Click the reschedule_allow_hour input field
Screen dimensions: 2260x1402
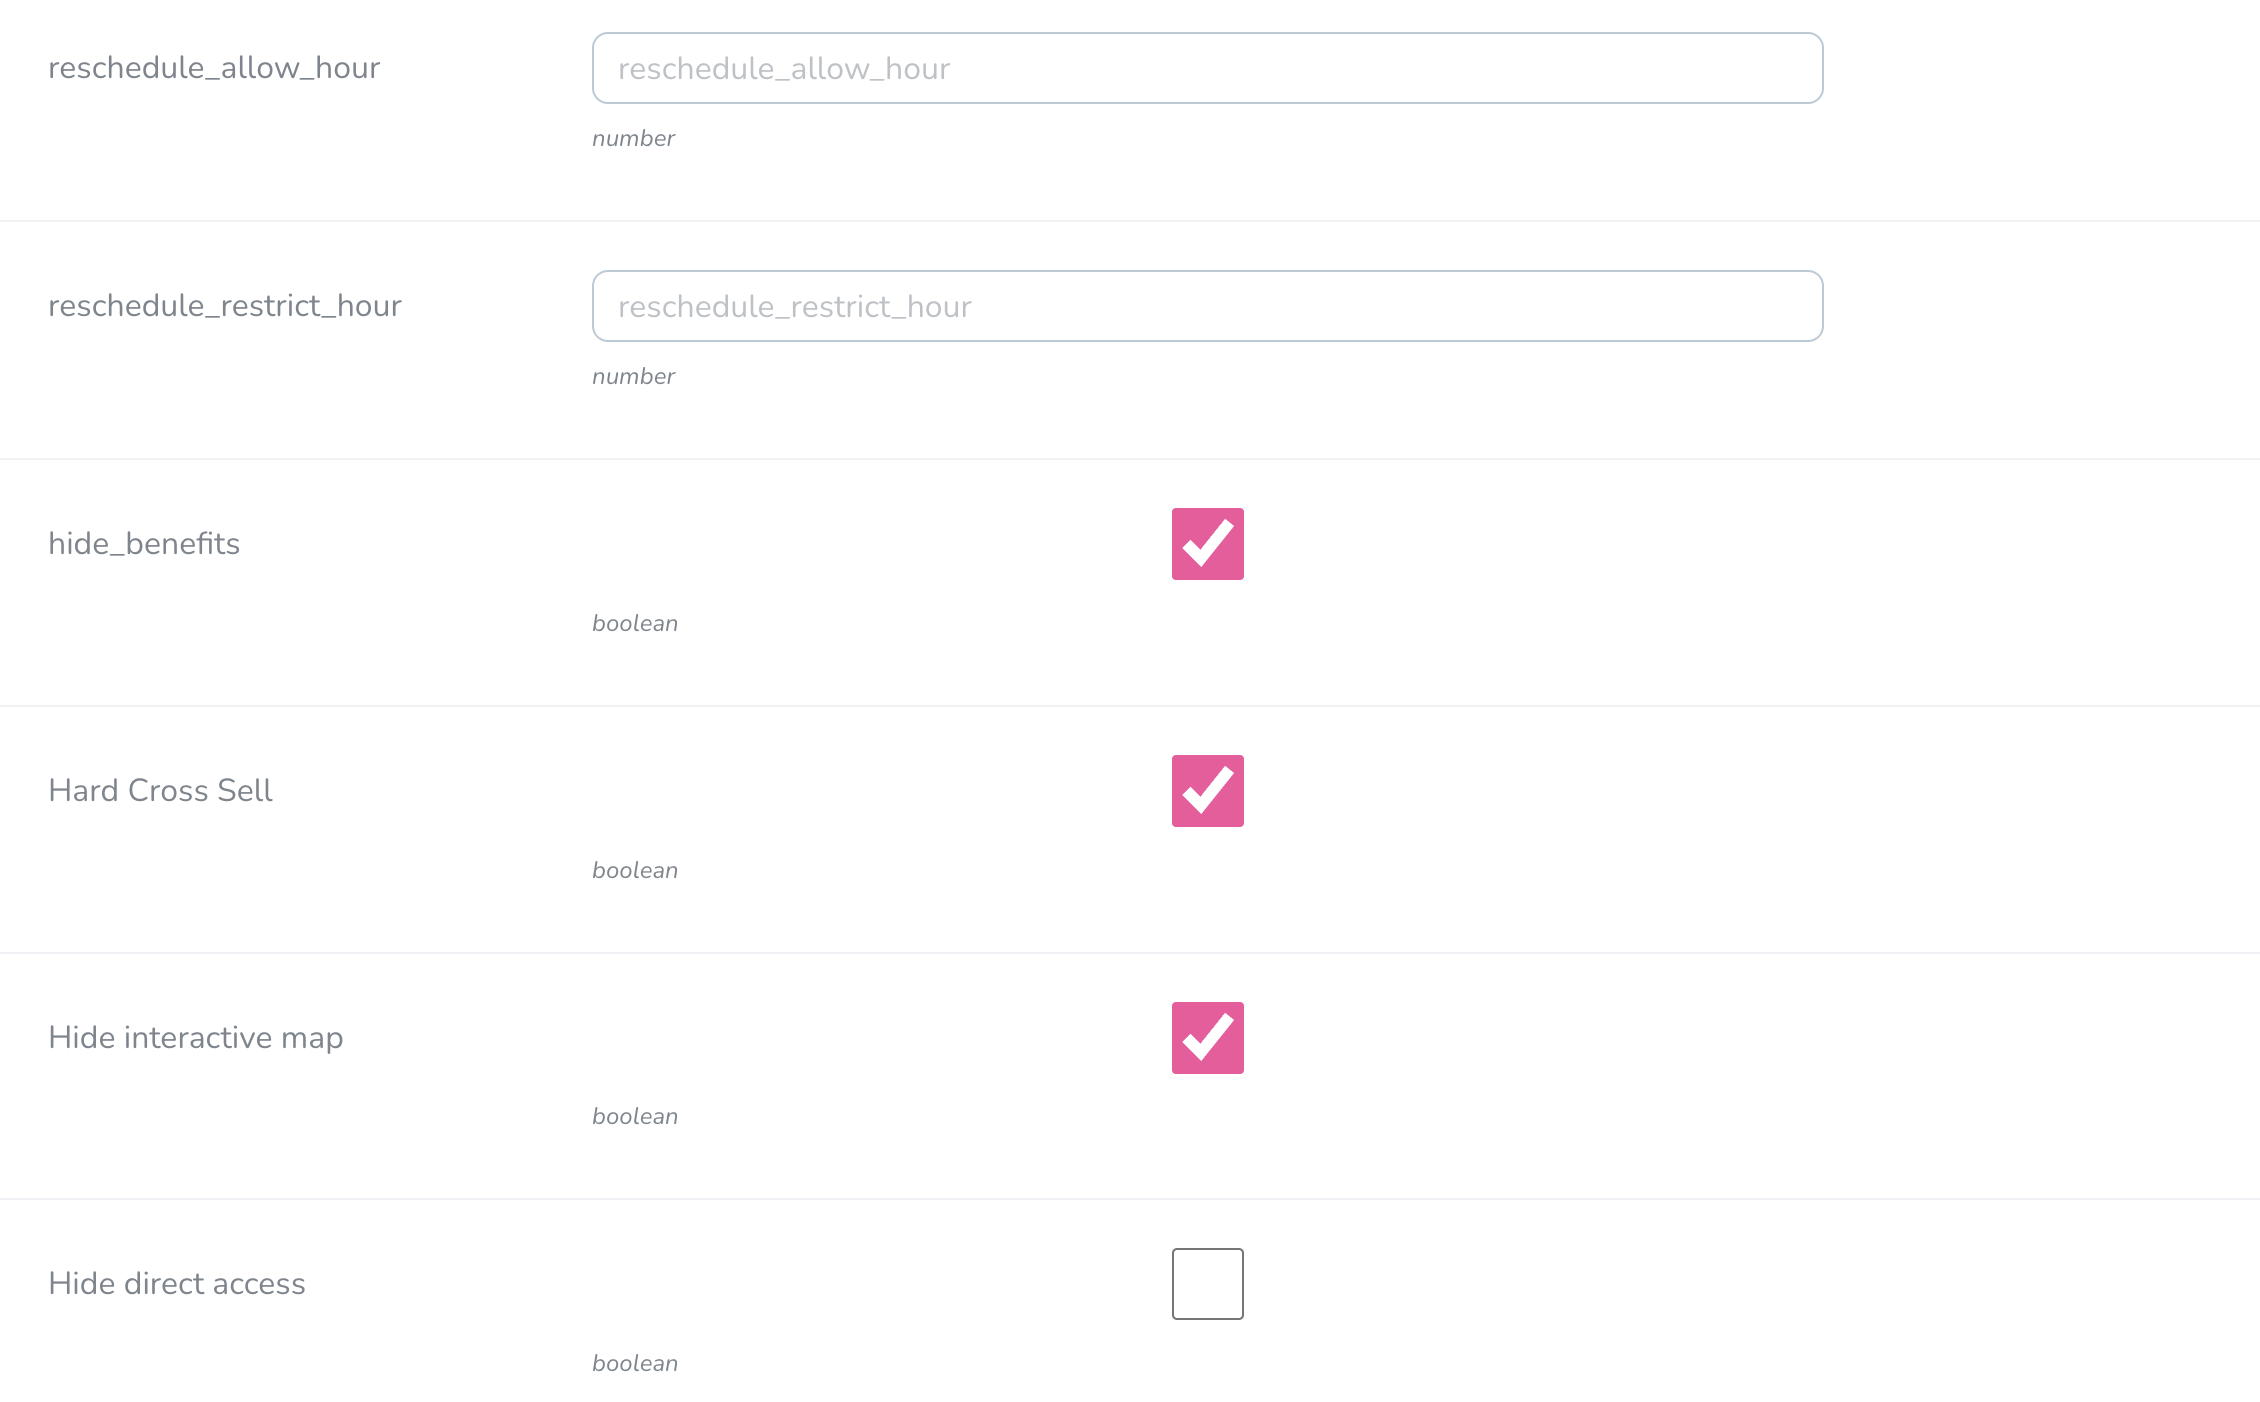(1207, 68)
